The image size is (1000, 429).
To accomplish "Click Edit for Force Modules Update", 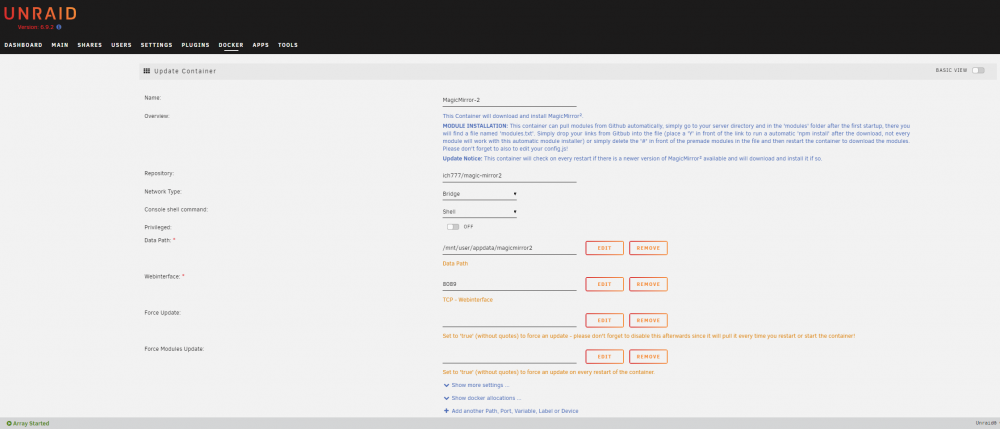I will click(x=605, y=357).
